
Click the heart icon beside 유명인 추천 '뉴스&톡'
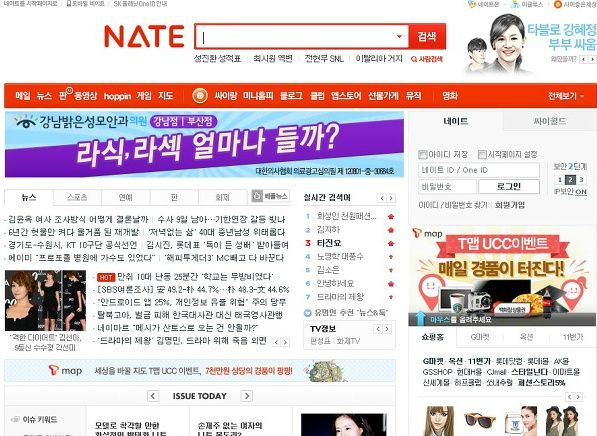click(x=308, y=313)
